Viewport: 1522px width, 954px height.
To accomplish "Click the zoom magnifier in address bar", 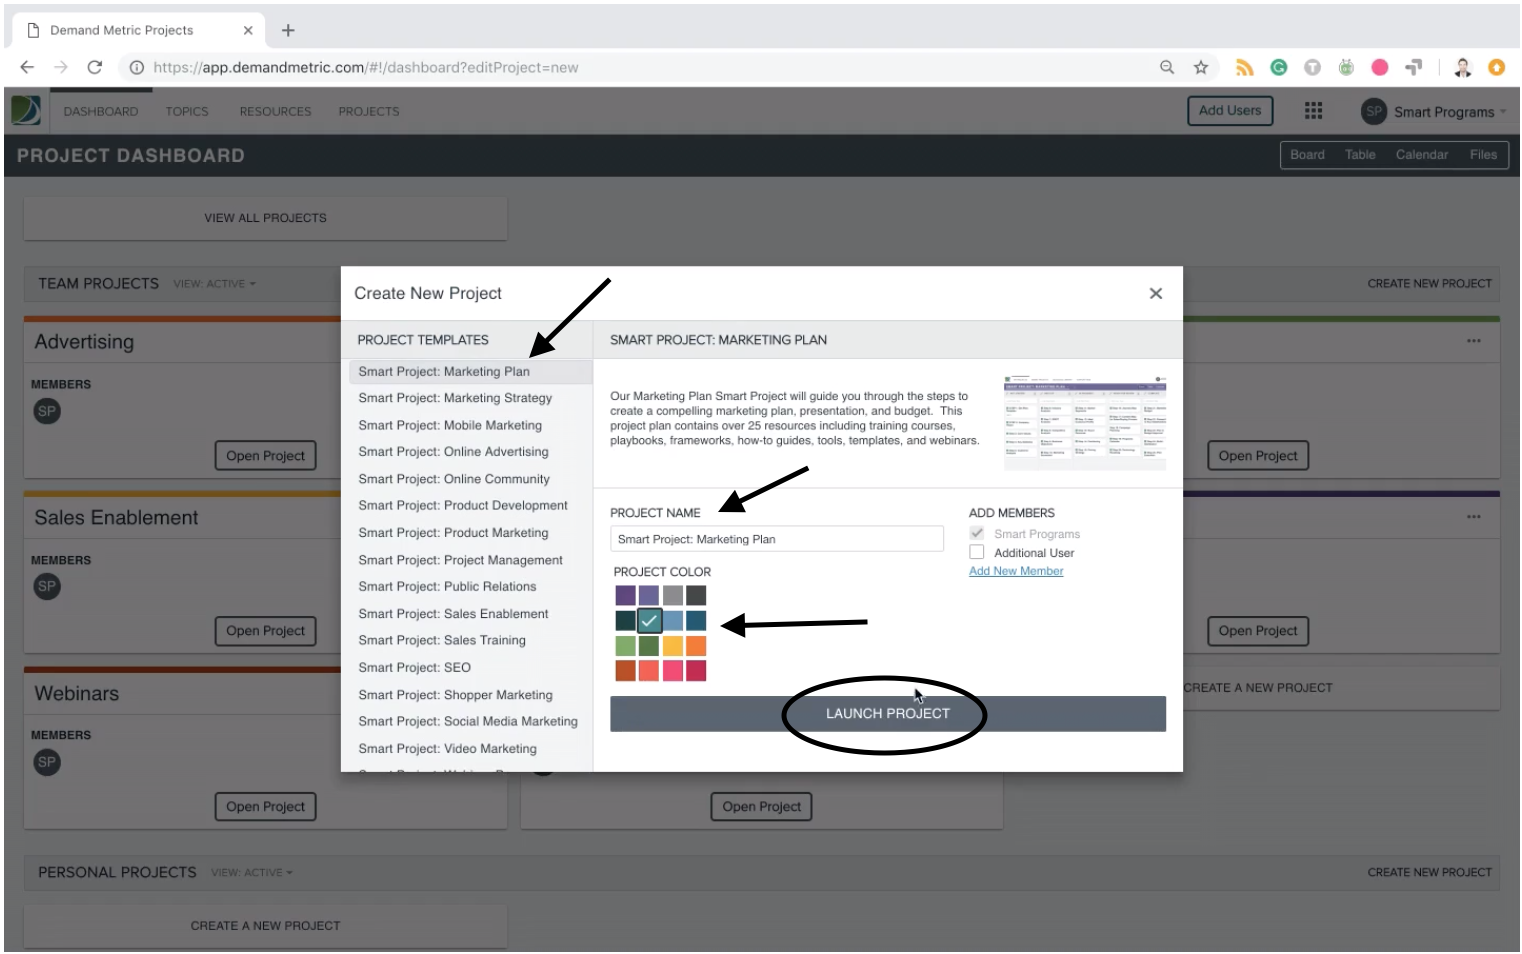I will [x=1167, y=67].
